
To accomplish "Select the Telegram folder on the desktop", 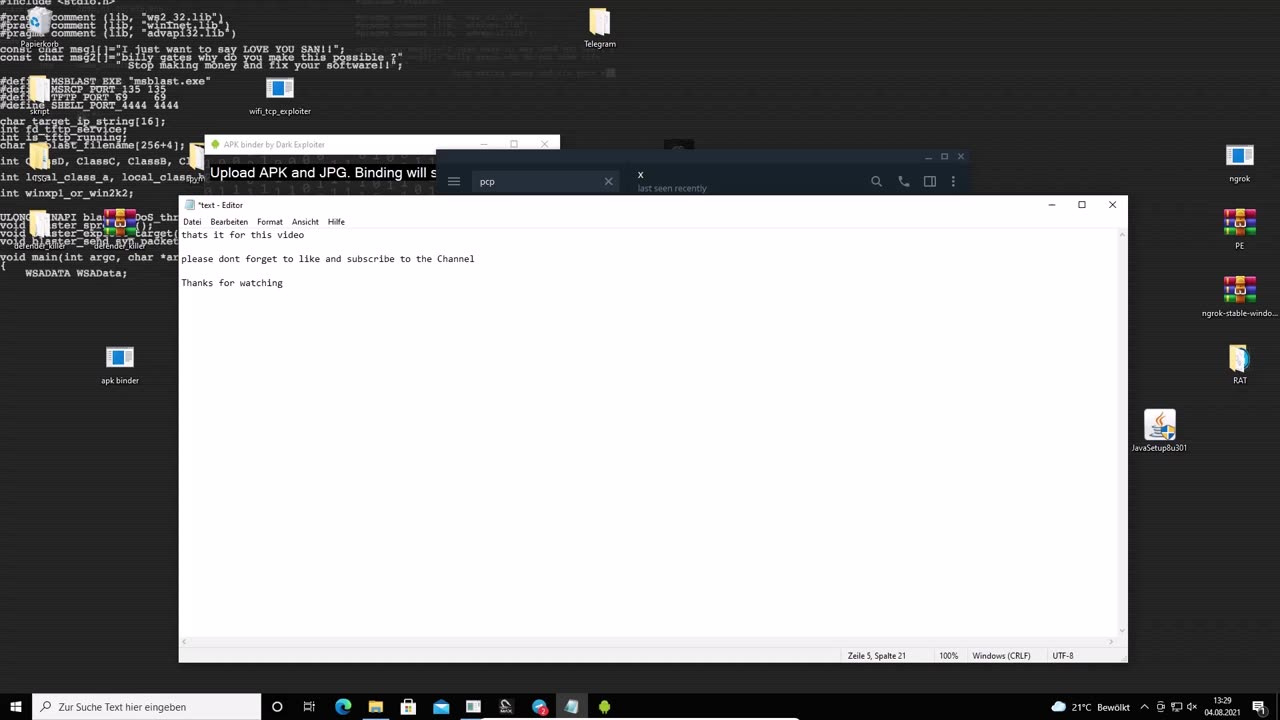I will point(600,28).
